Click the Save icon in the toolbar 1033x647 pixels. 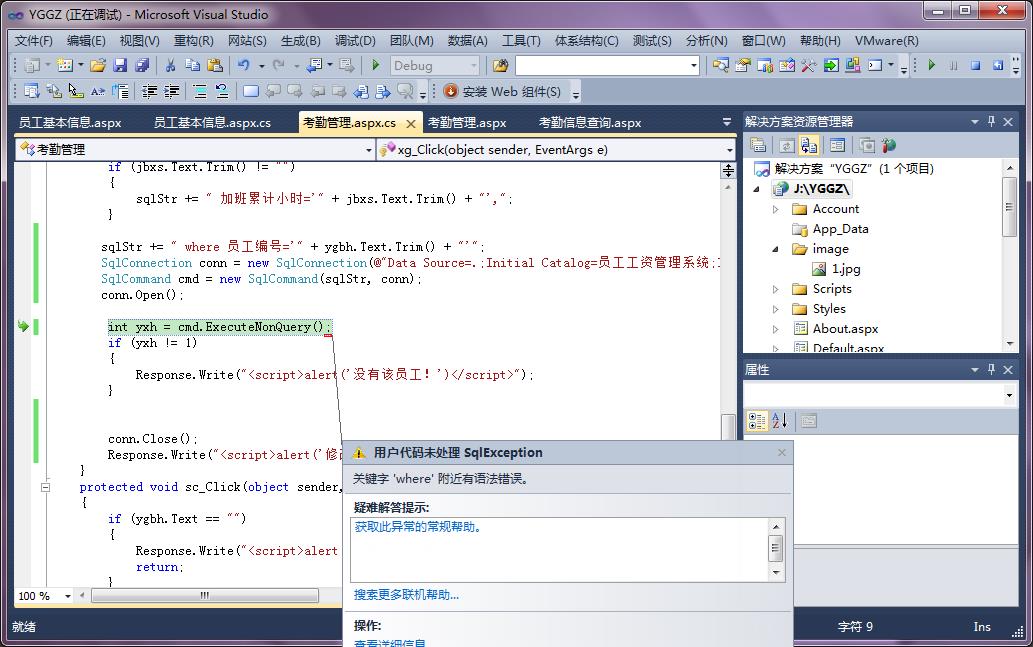coord(119,65)
